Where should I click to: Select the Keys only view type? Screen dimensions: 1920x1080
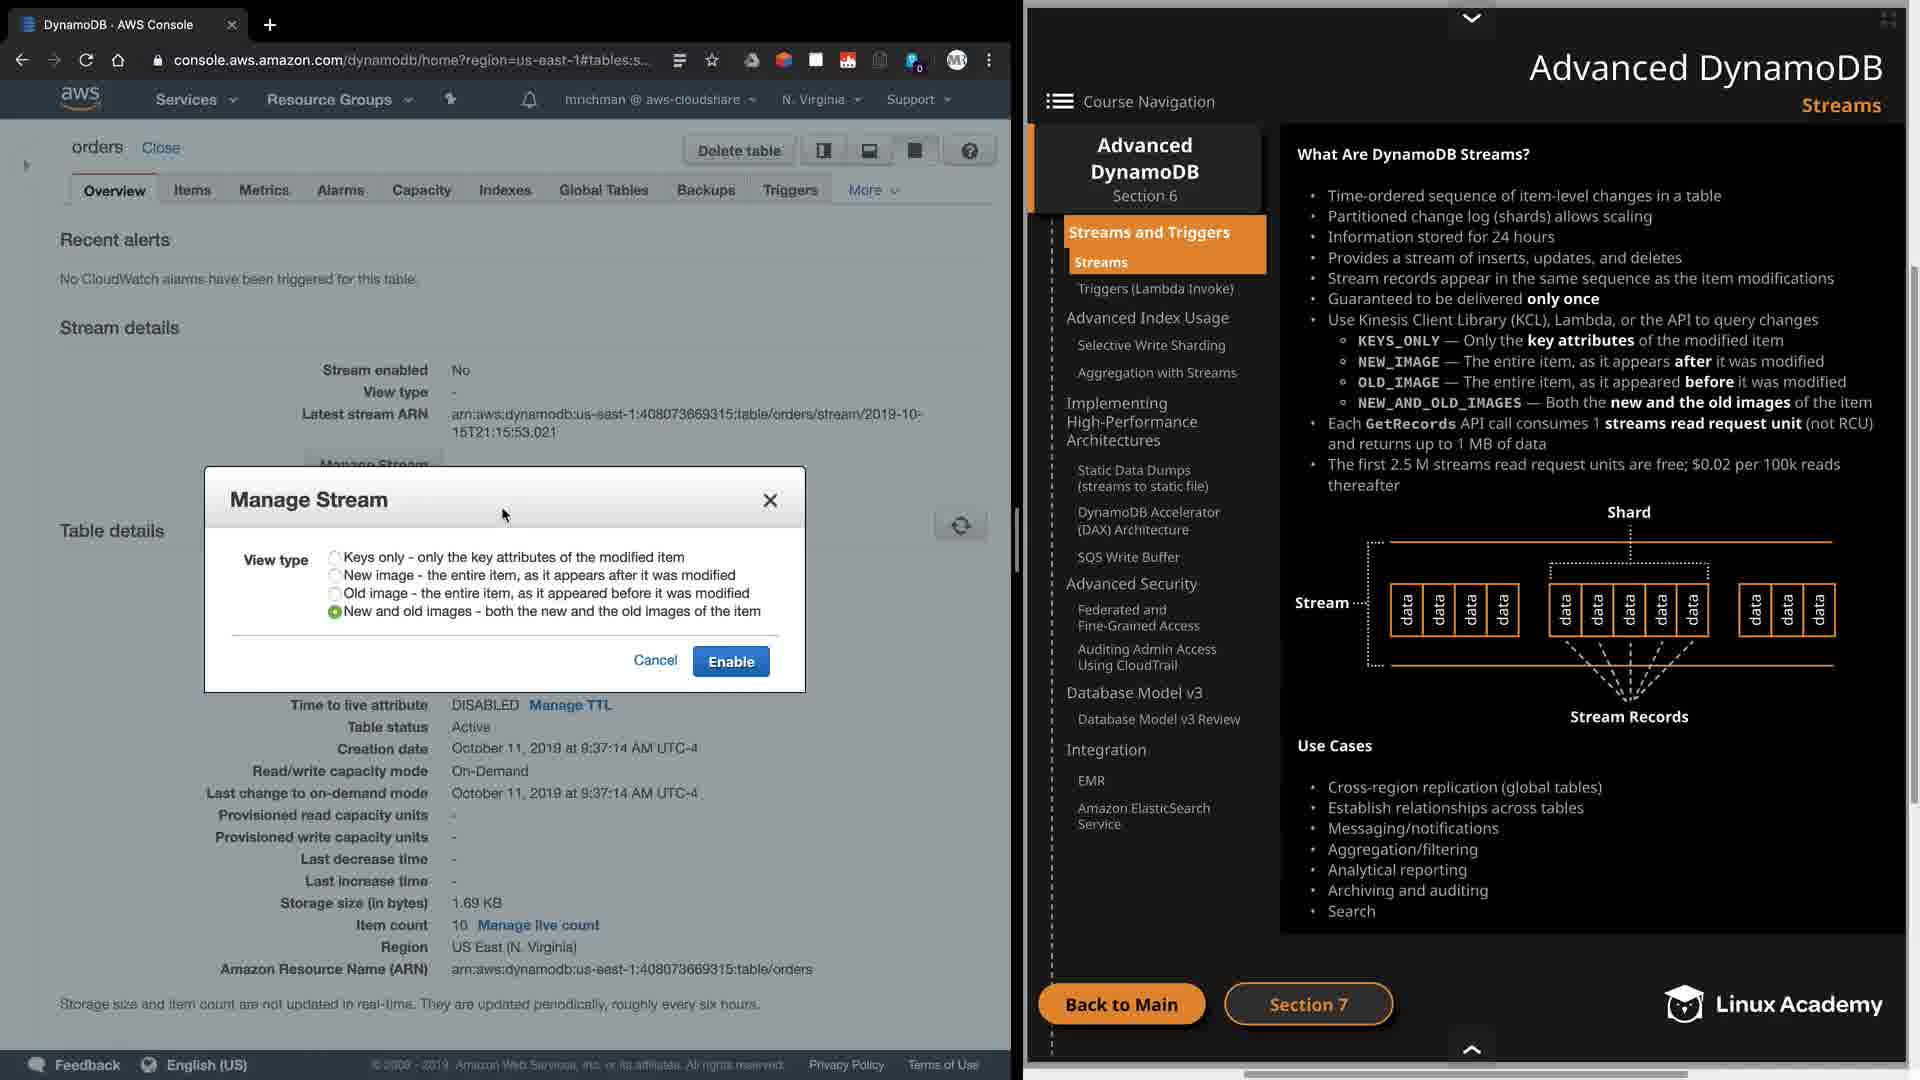pos(335,557)
